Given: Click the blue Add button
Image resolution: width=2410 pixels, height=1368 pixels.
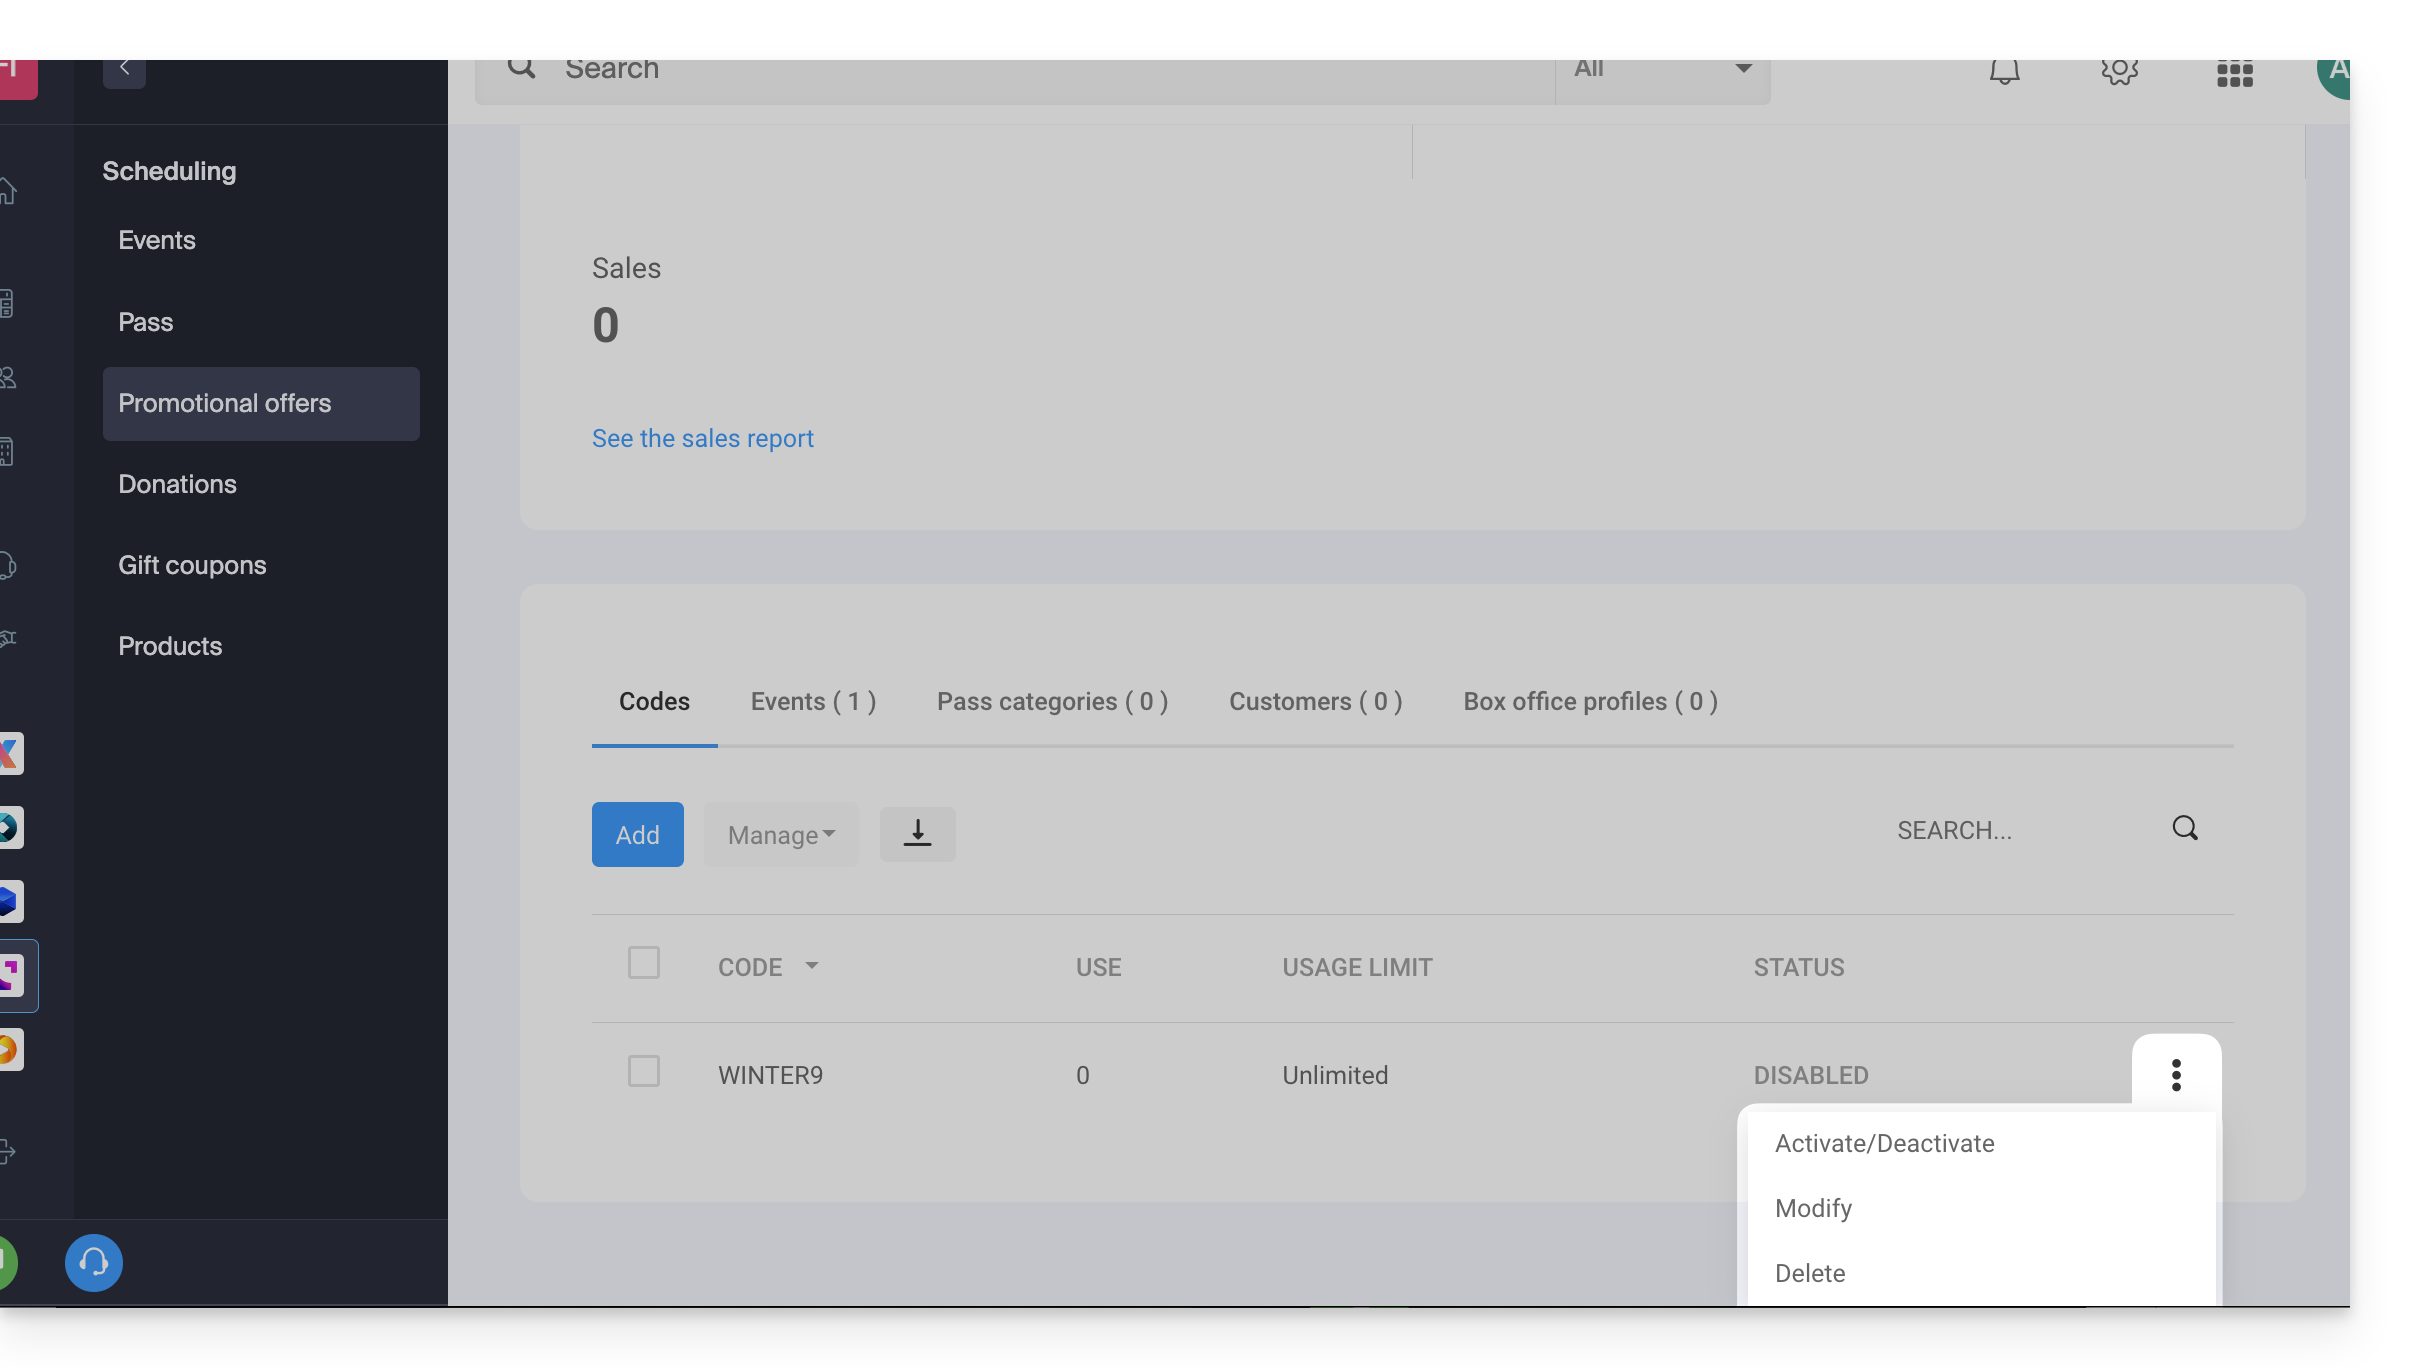Looking at the screenshot, I should point(637,834).
